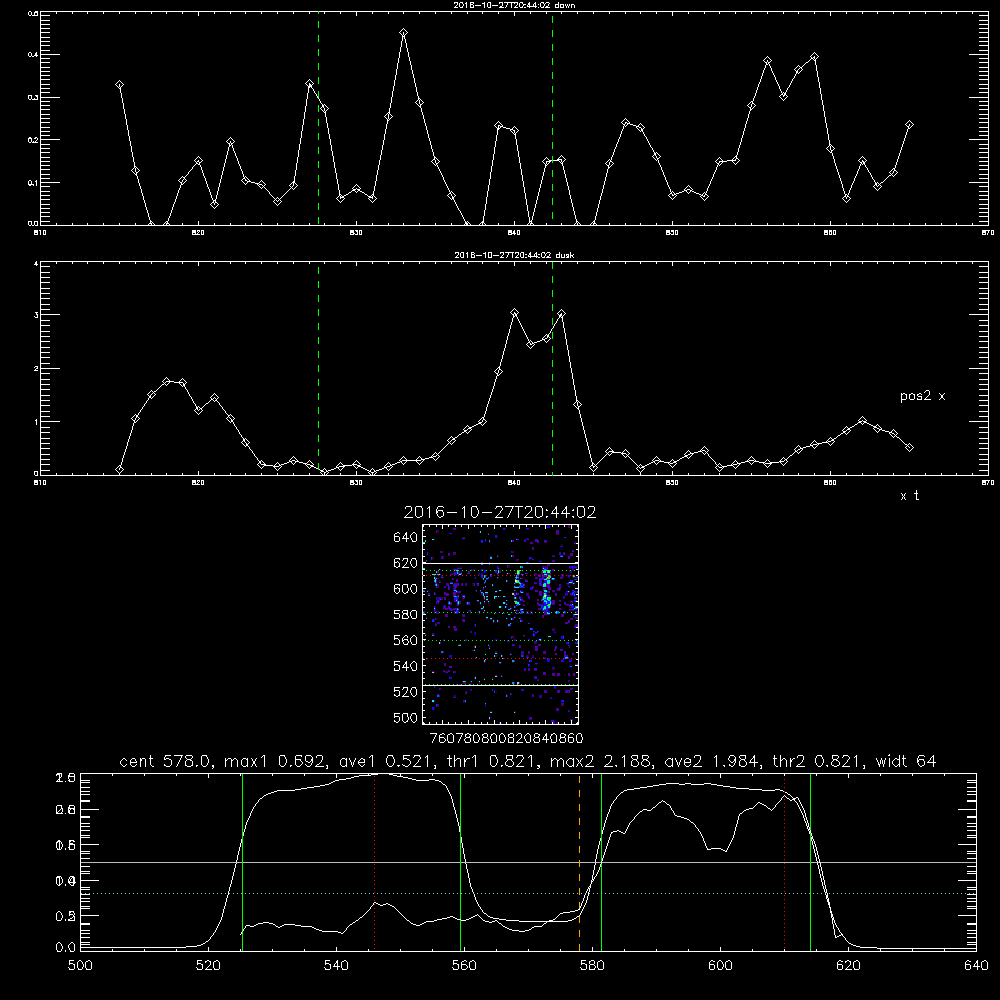Click bottom plot x-axis label "640"
1000x1000 pixels.
(976, 966)
